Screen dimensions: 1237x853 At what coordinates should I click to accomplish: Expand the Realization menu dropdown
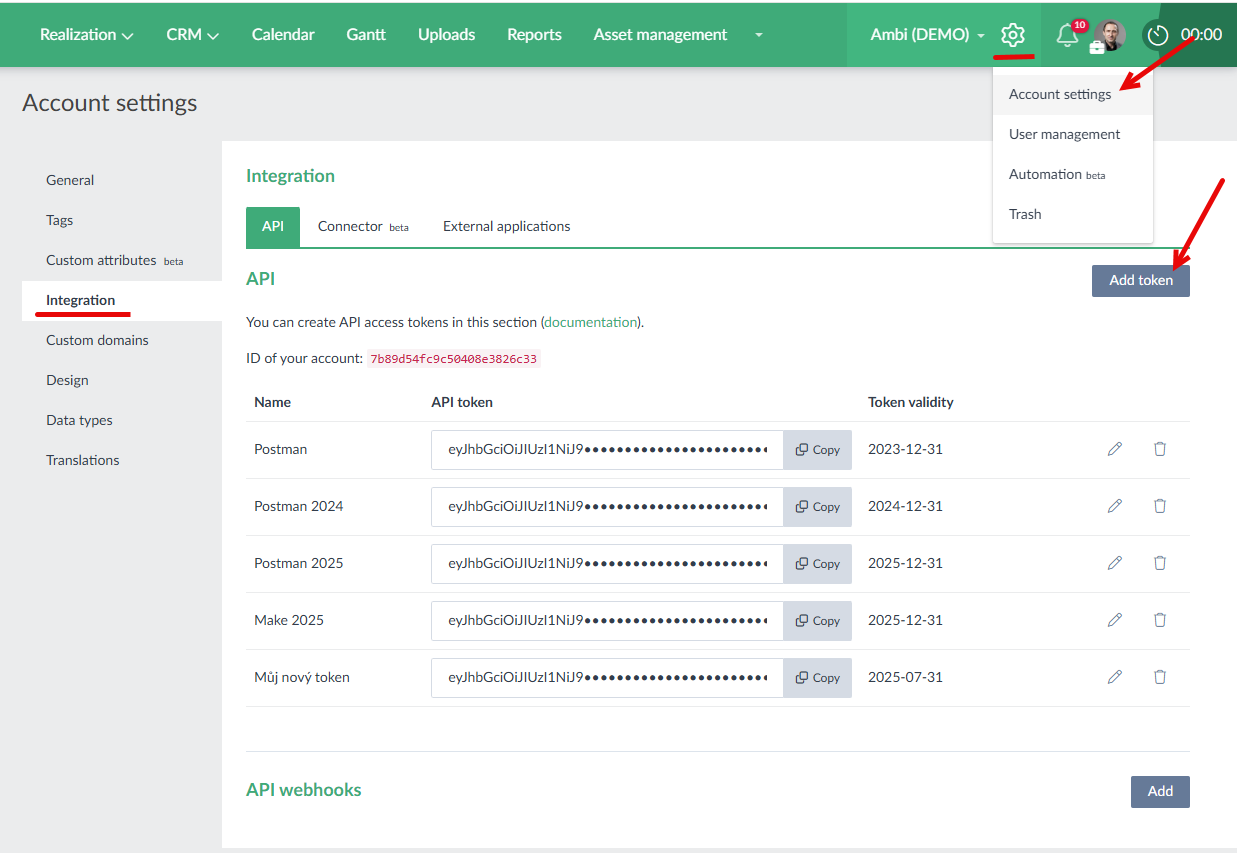pos(87,35)
